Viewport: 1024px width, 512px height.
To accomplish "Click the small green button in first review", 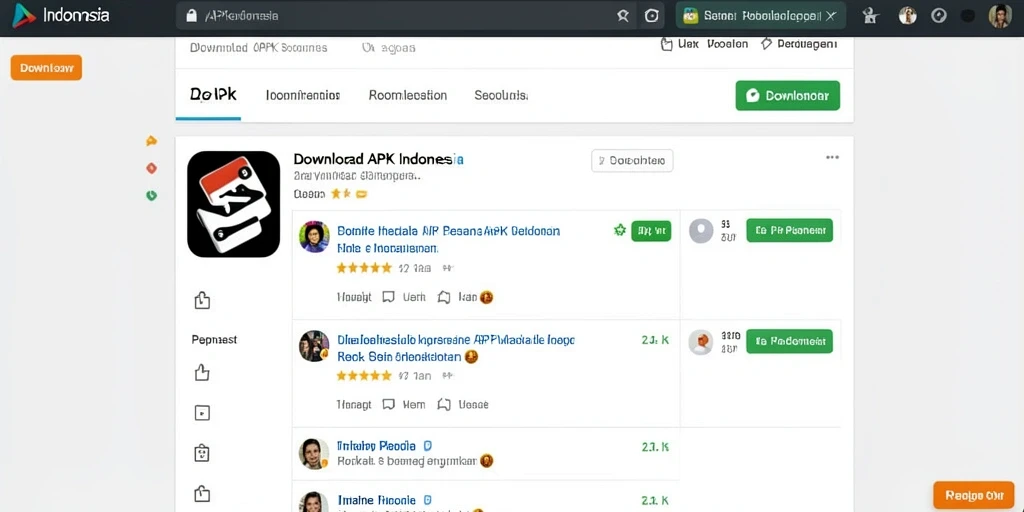I will click(651, 231).
